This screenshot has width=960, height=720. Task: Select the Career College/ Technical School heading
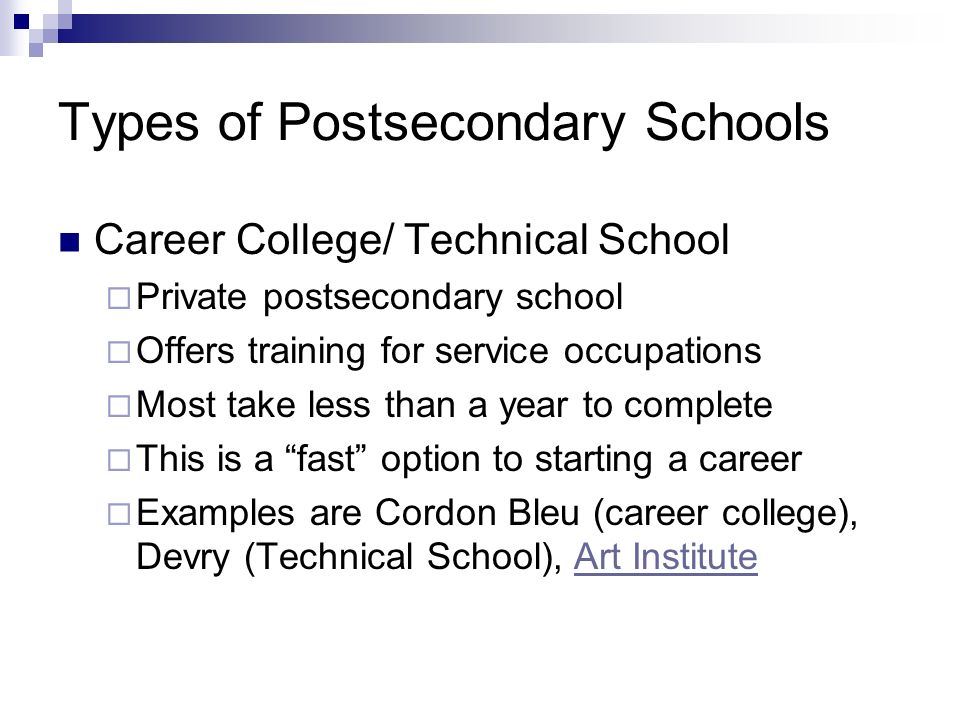click(x=411, y=240)
